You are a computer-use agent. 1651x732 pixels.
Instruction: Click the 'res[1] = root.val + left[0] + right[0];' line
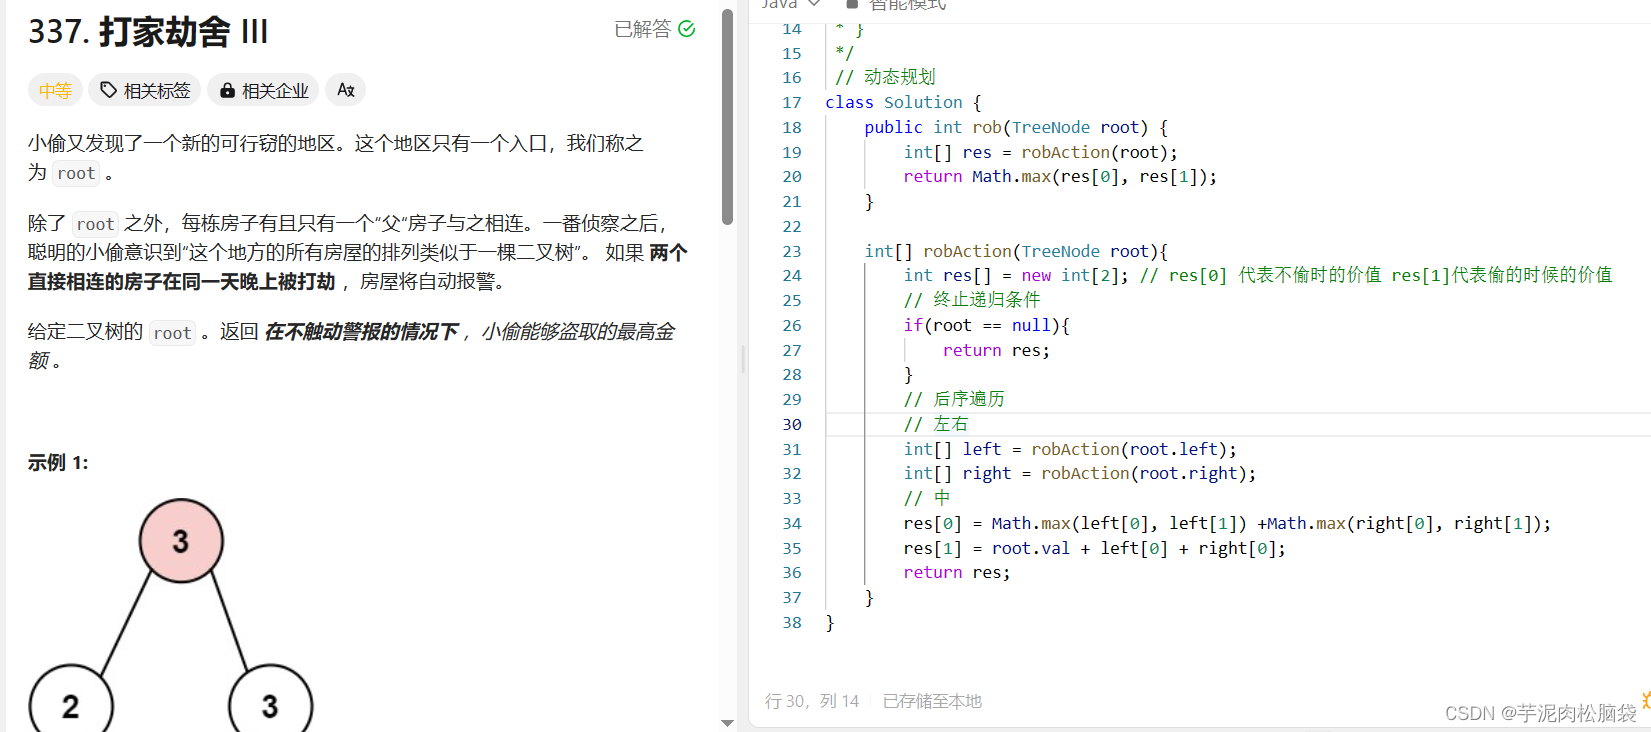(1095, 548)
